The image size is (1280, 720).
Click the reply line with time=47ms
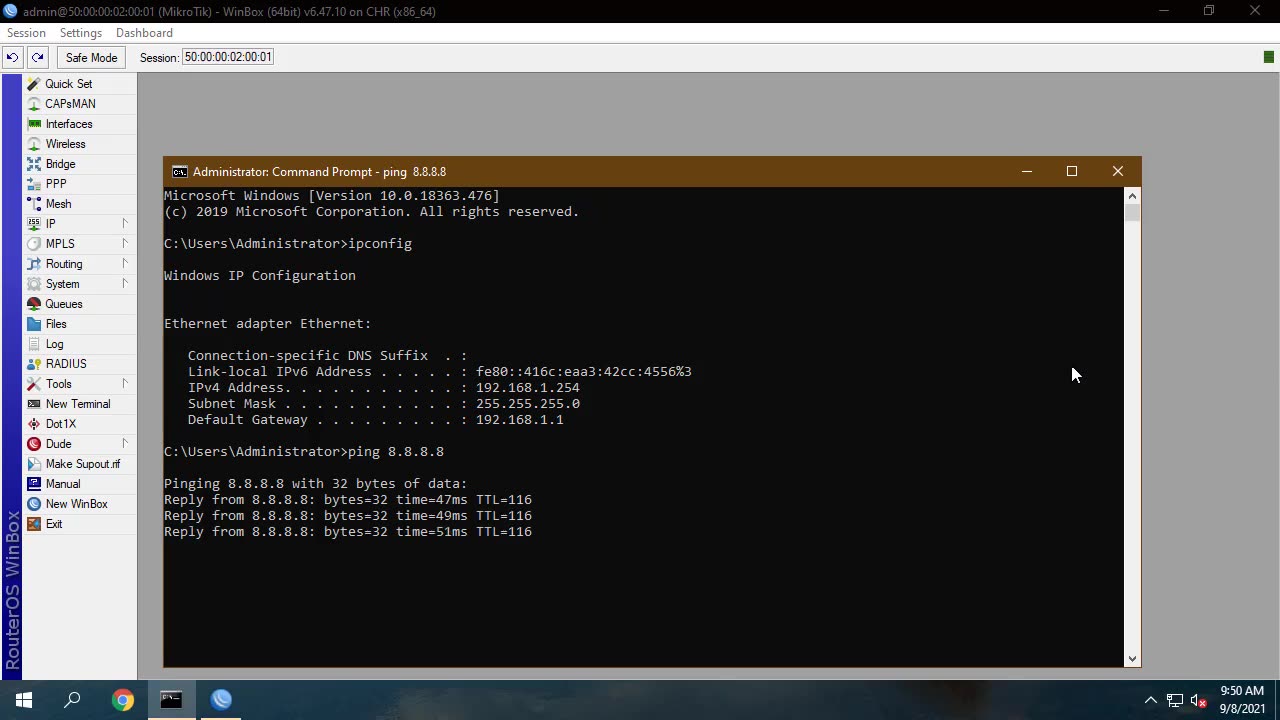coord(348,500)
